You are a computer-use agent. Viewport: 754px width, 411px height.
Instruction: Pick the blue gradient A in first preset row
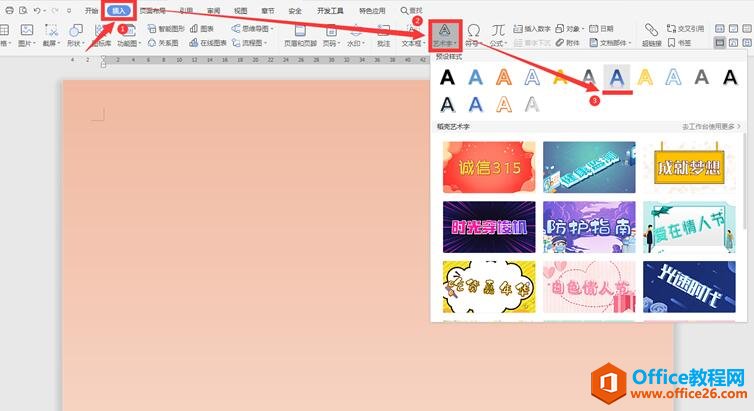click(x=475, y=77)
